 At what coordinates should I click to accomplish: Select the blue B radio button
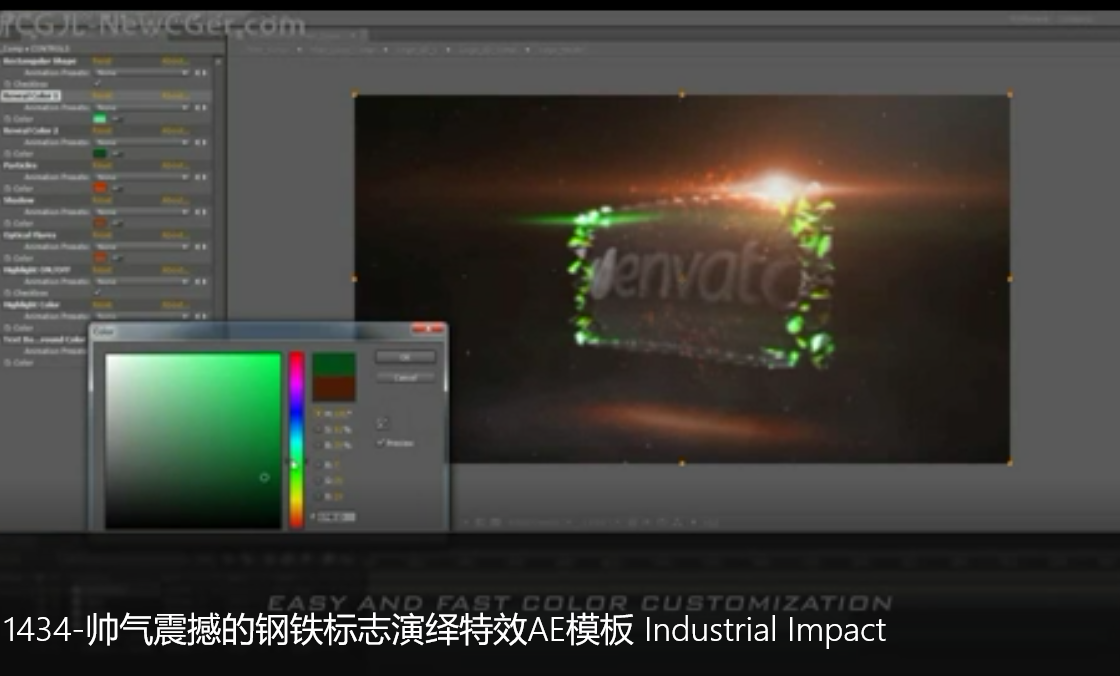[319, 497]
